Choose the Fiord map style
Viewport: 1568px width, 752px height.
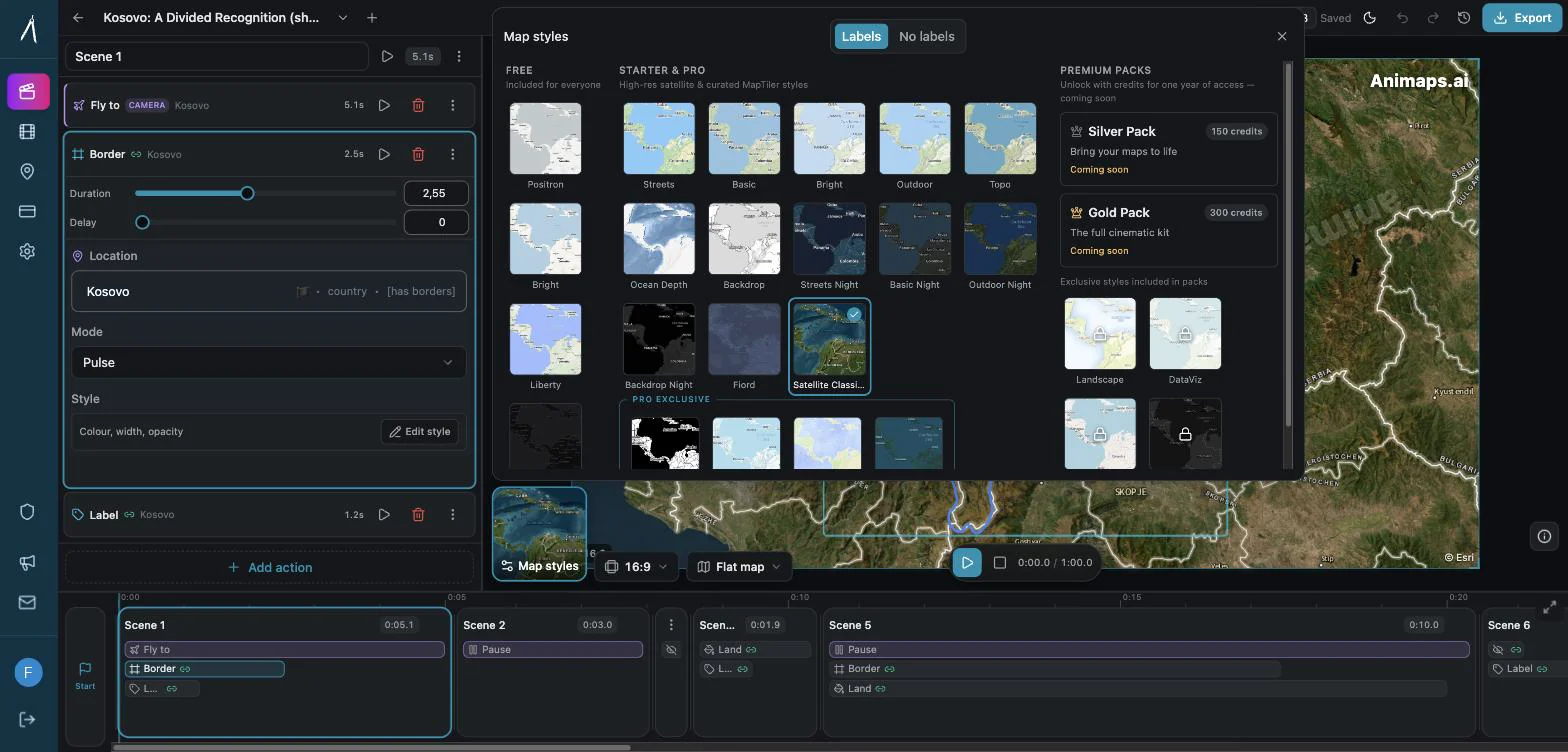coord(744,347)
